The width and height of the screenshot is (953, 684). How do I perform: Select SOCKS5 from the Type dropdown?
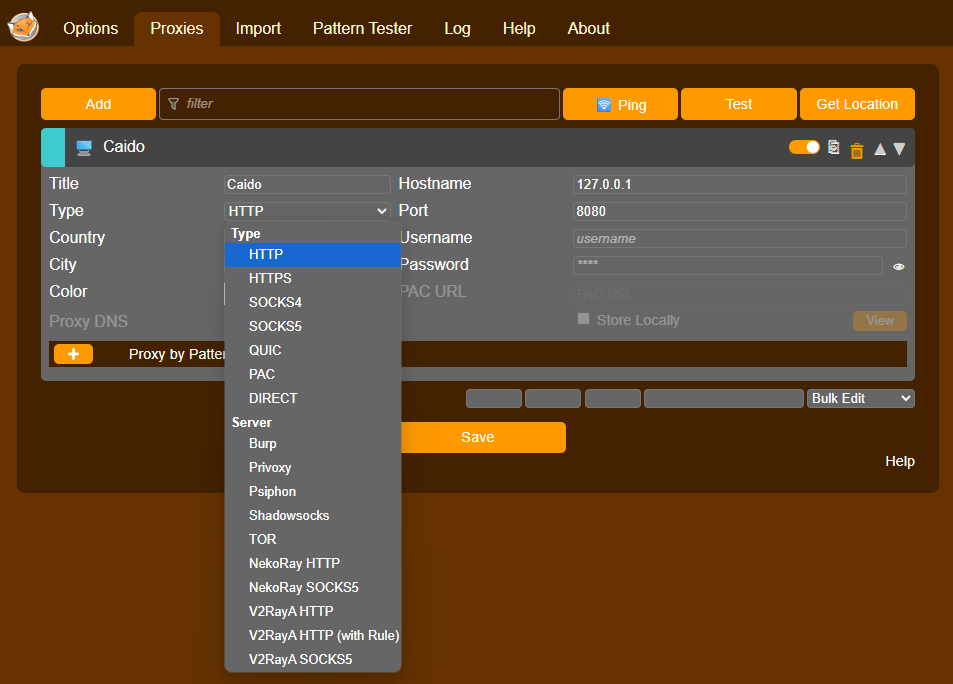pyautogui.click(x=275, y=326)
